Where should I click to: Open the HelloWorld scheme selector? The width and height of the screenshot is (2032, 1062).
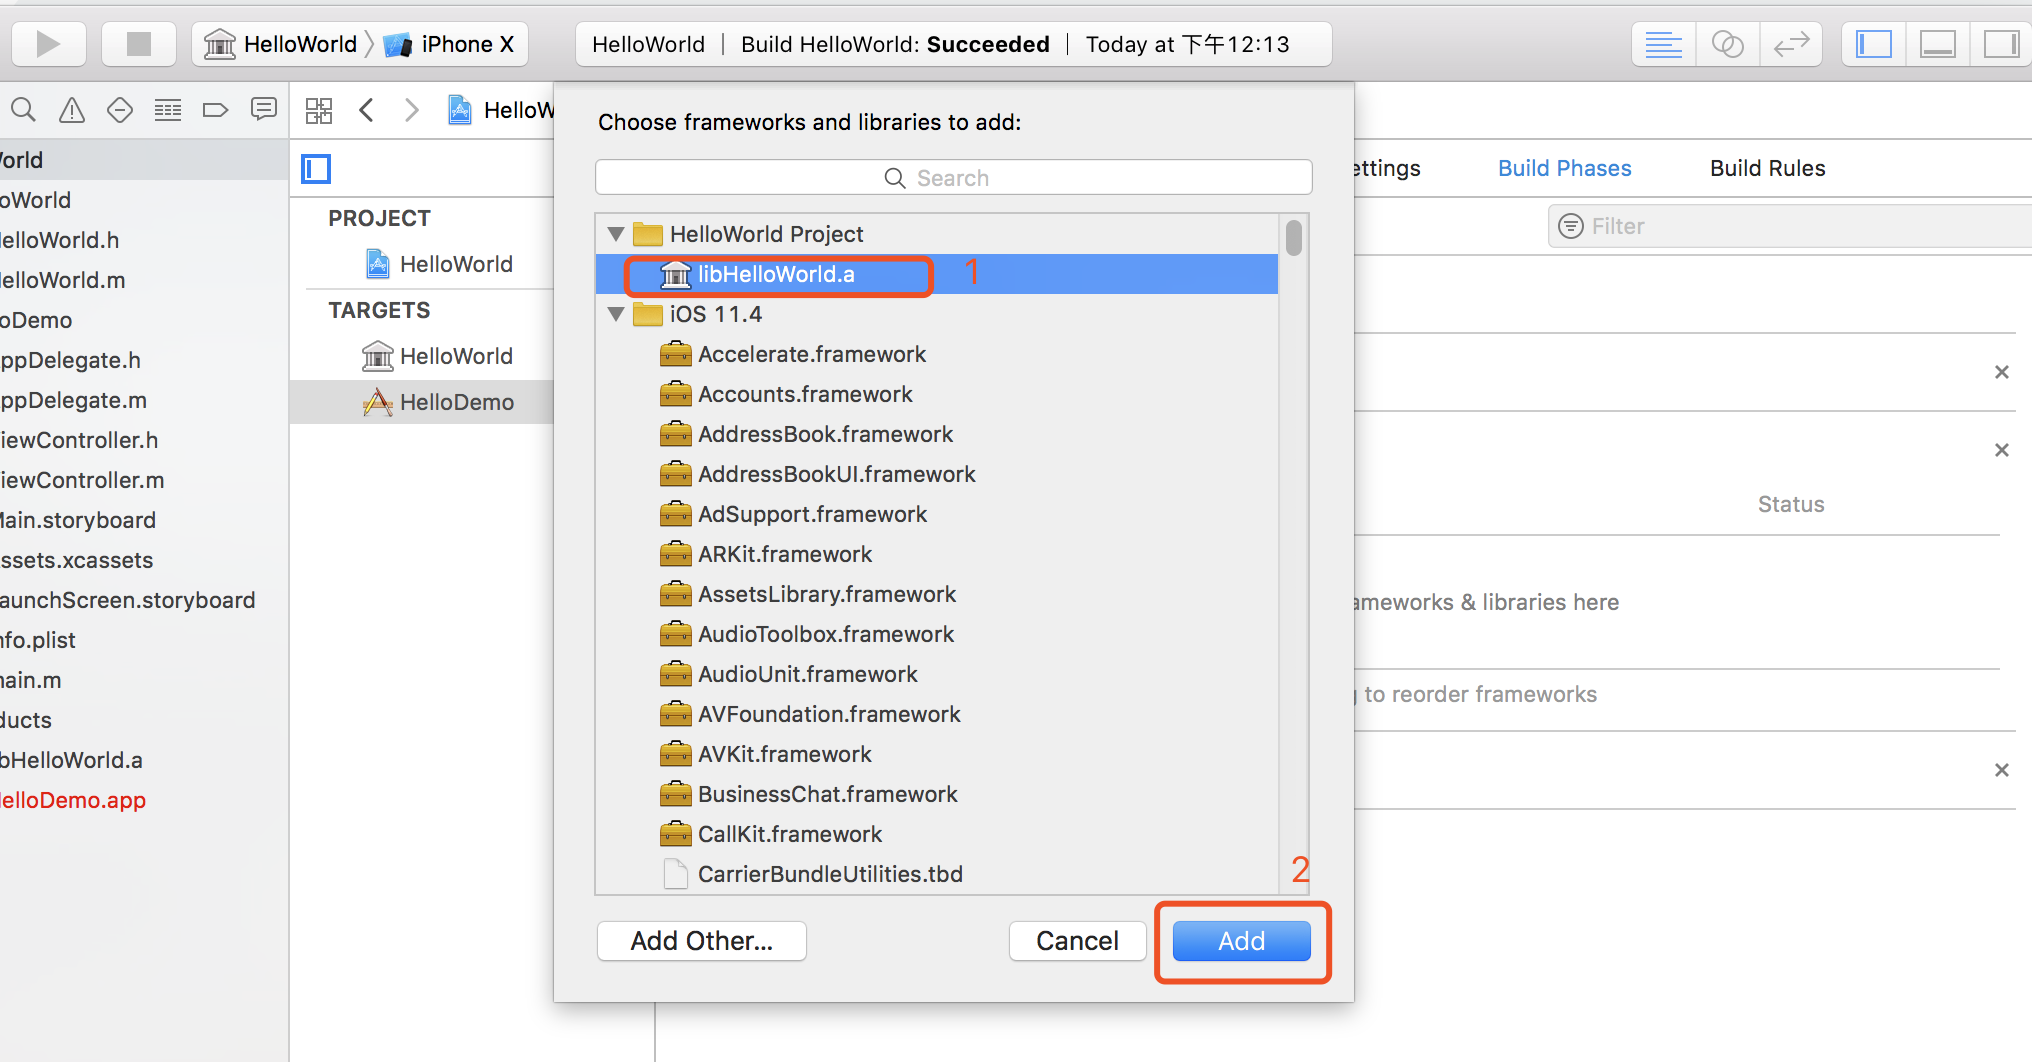(x=281, y=44)
